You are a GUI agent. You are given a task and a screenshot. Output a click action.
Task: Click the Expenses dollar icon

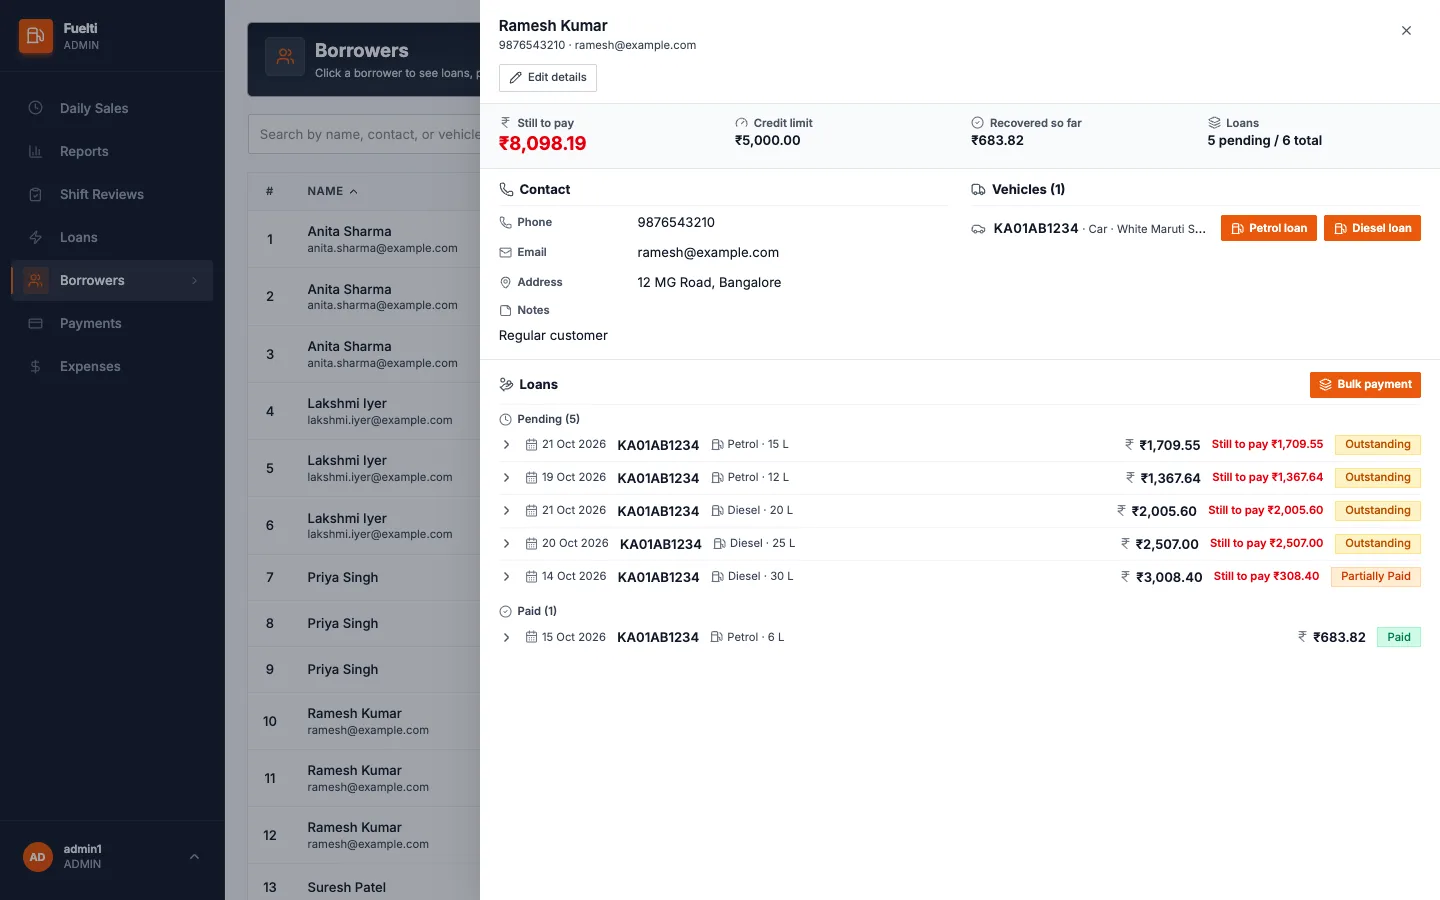(x=35, y=366)
